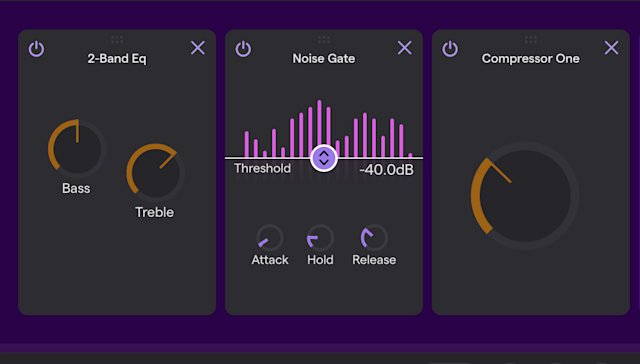Click the Compressor One title
The height and width of the screenshot is (364, 640).
point(531,59)
